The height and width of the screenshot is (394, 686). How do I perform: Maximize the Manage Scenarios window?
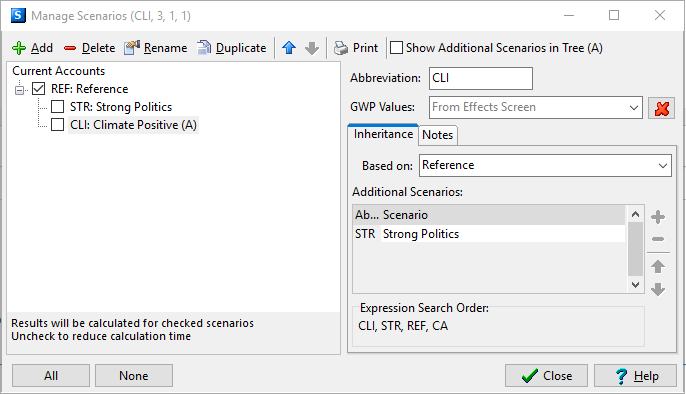pos(614,15)
